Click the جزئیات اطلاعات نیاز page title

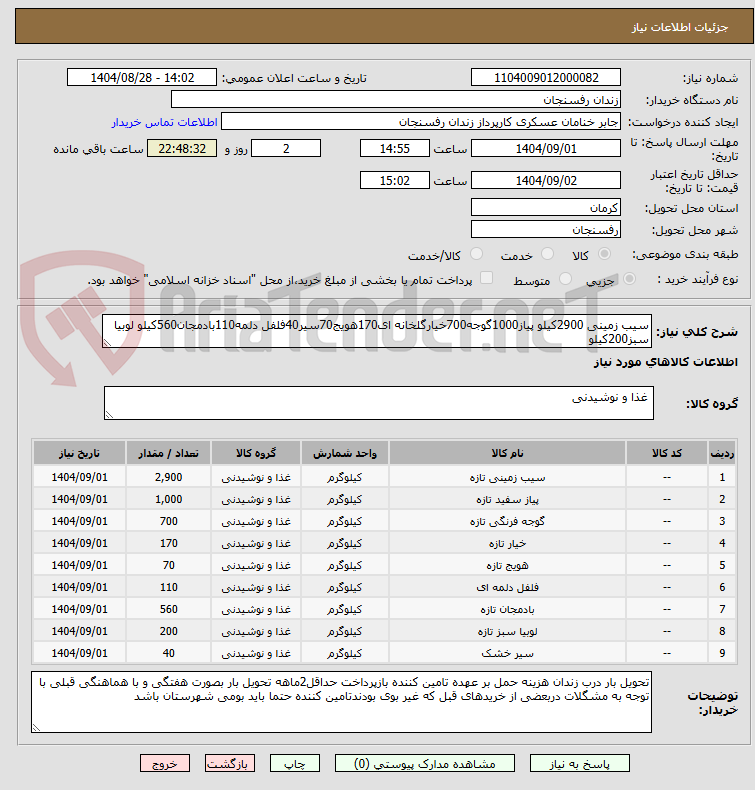(x=679, y=27)
